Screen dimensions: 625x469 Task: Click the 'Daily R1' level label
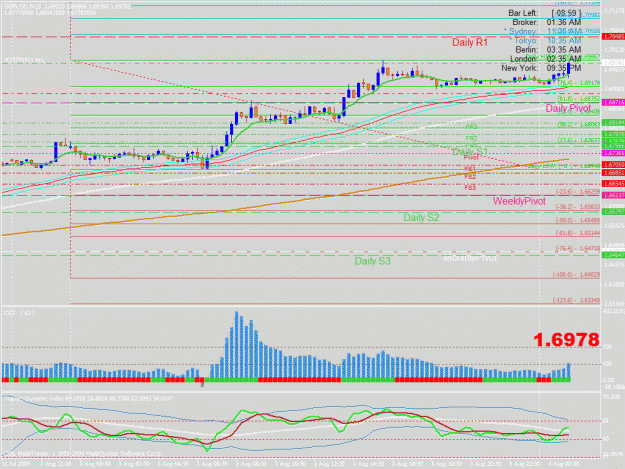[x=470, y=43]
